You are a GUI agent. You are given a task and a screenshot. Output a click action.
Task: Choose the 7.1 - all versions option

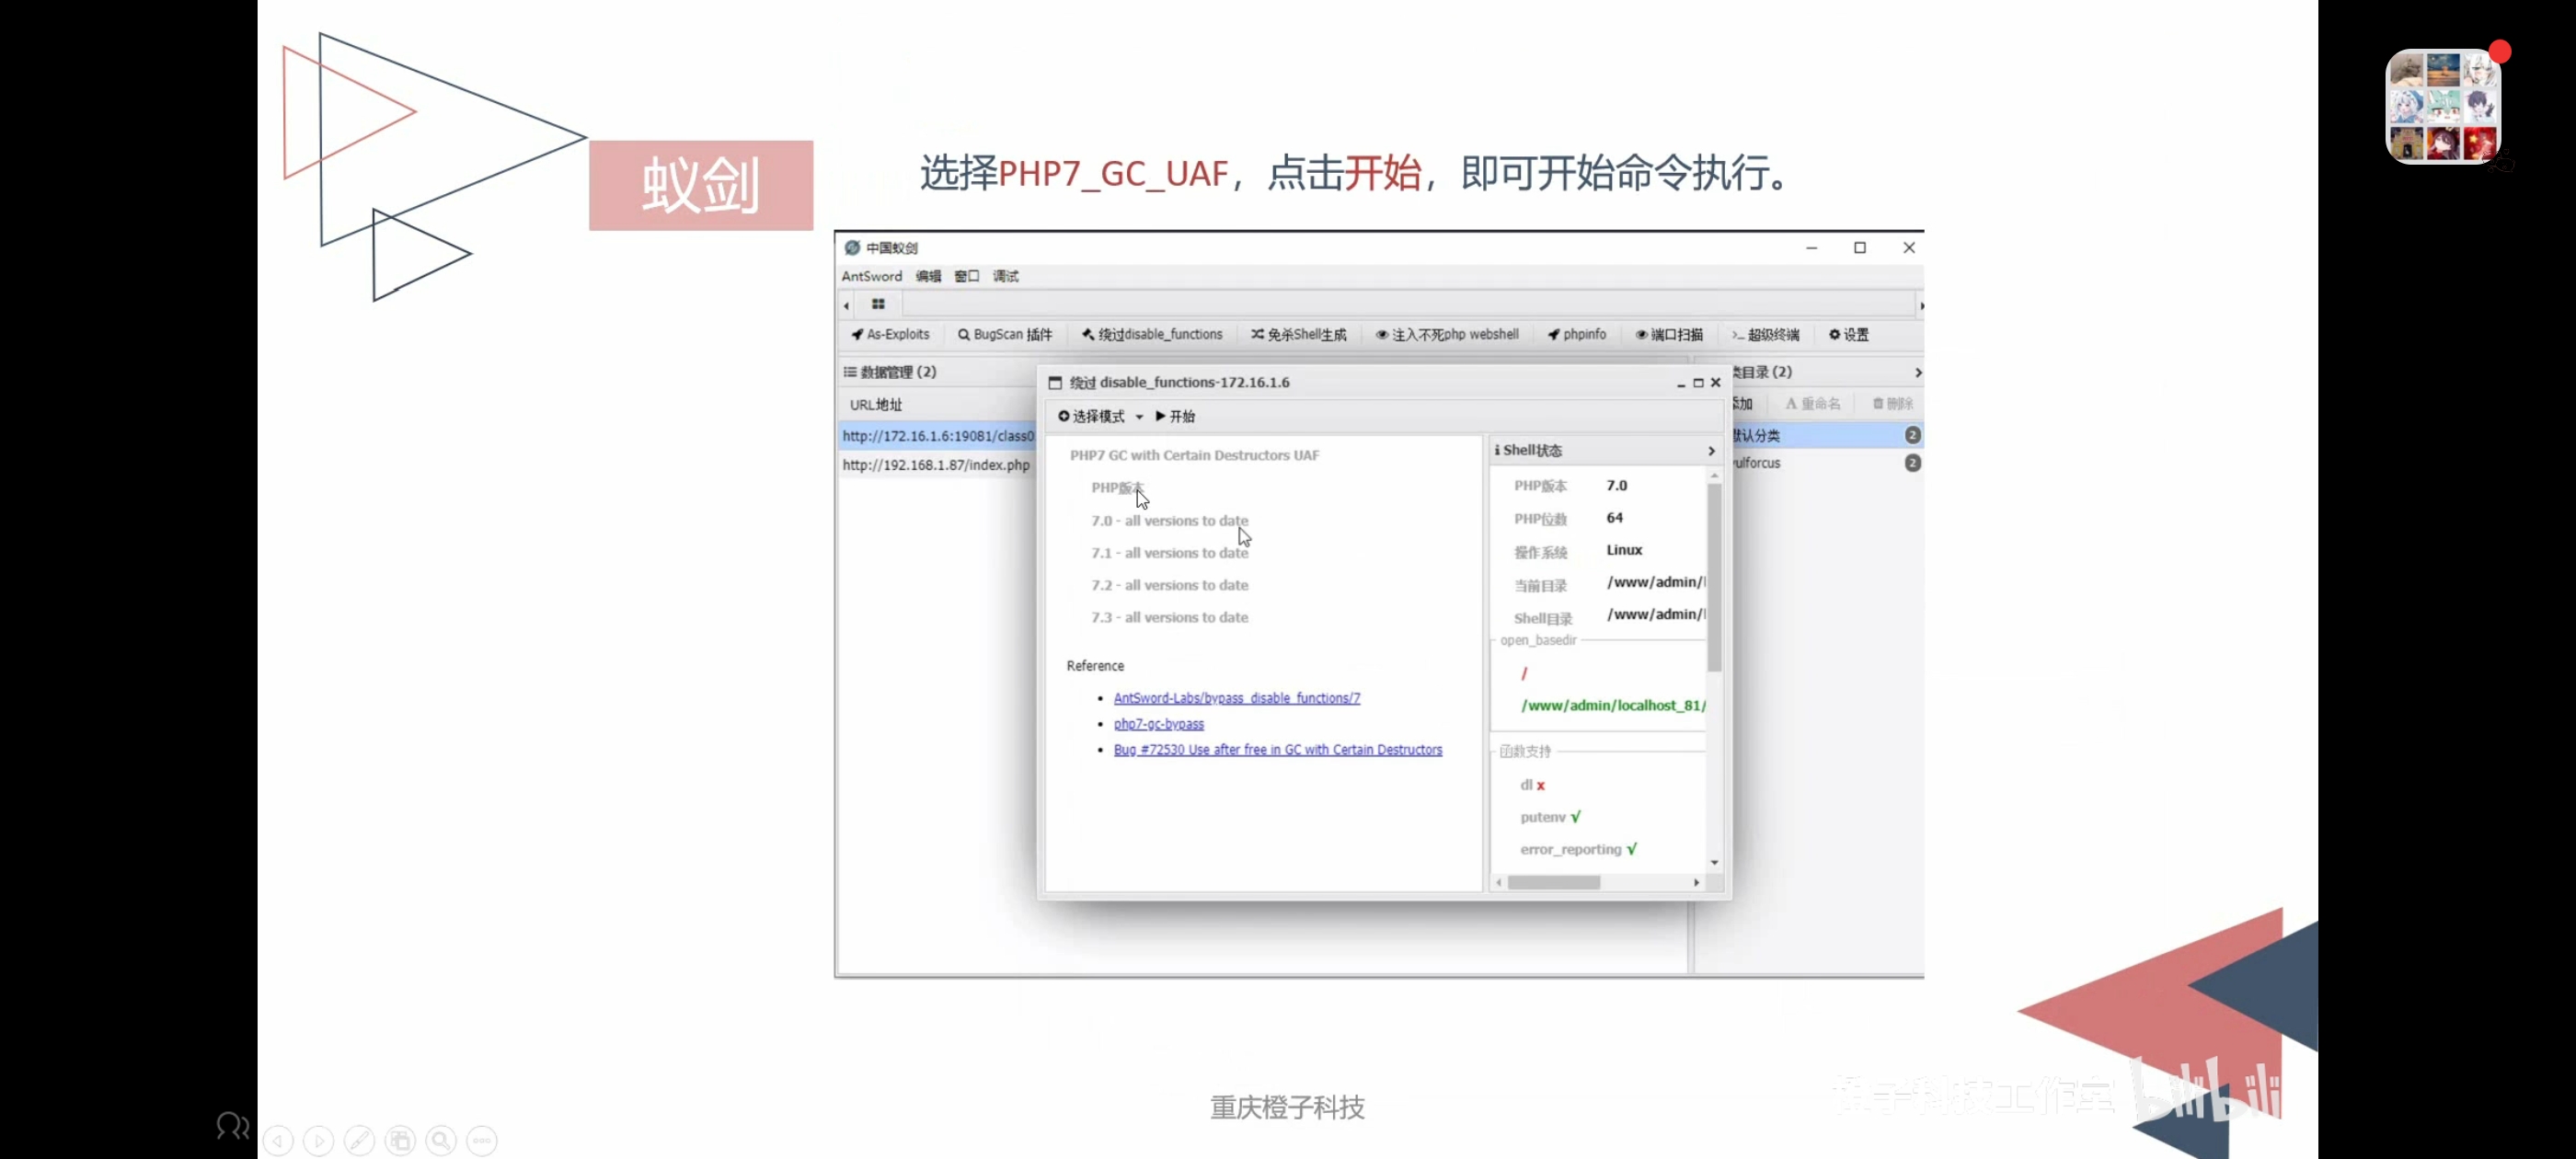[1168, 553]
